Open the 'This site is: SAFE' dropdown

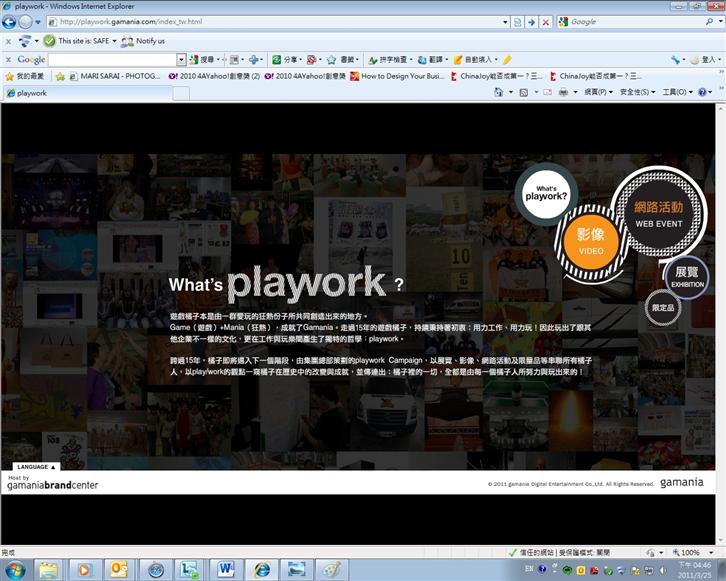(114, 41)
